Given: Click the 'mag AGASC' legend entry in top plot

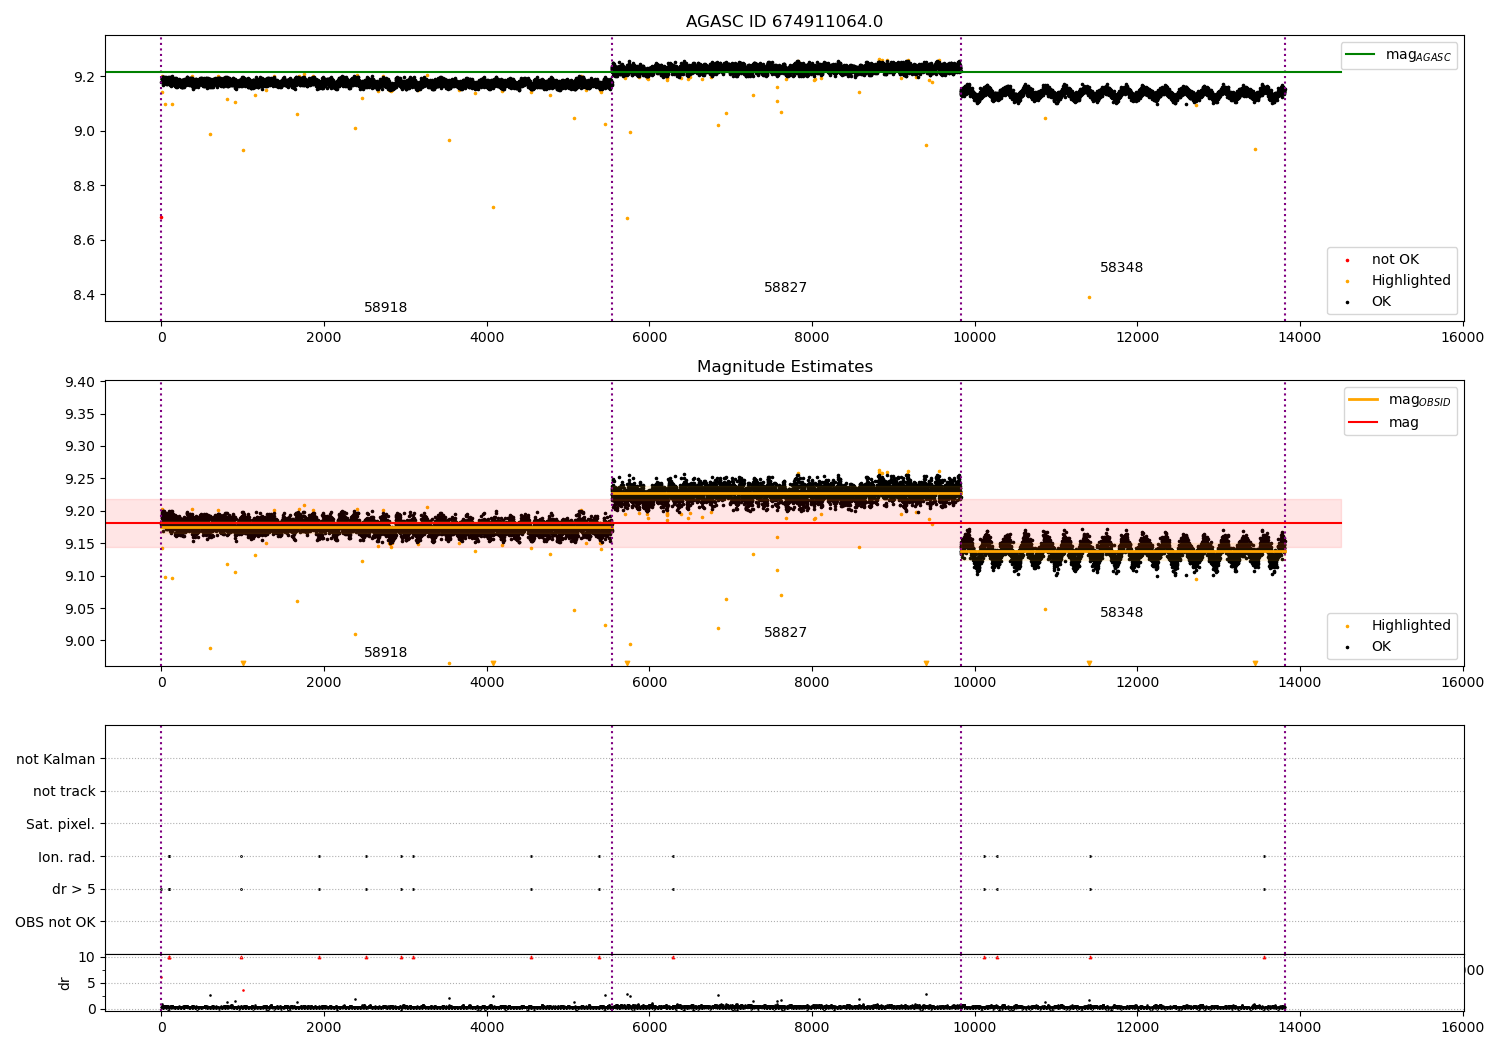Looking at the screenshot, I should click(1399, 56).
